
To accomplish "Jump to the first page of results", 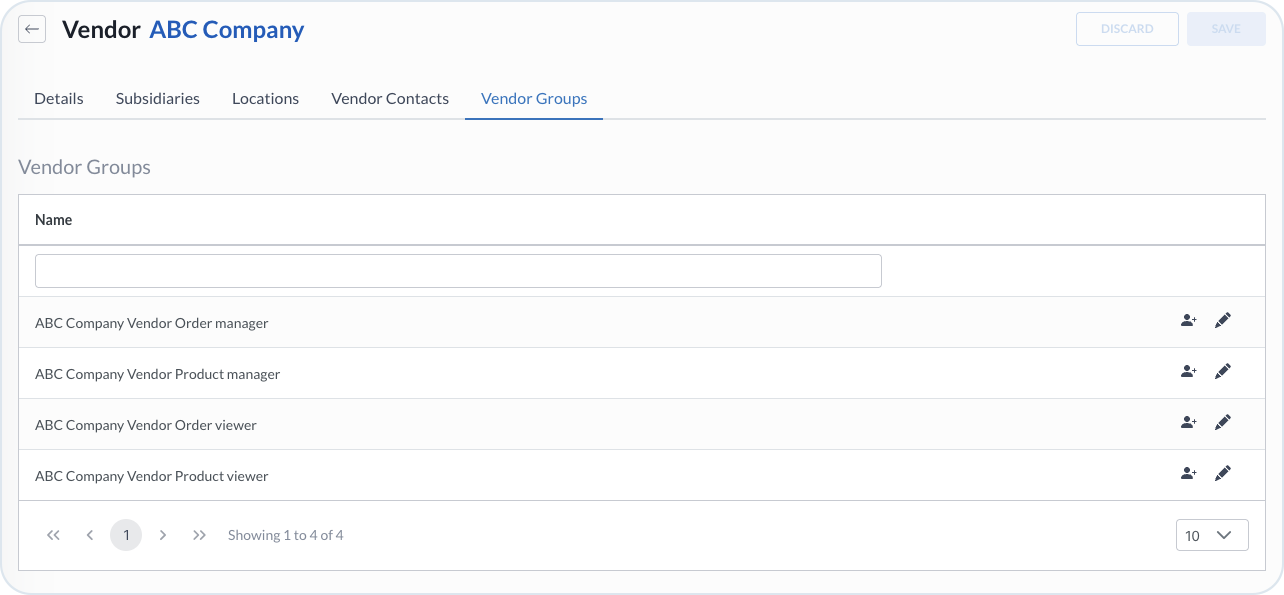I will click(x=54, y=535).
